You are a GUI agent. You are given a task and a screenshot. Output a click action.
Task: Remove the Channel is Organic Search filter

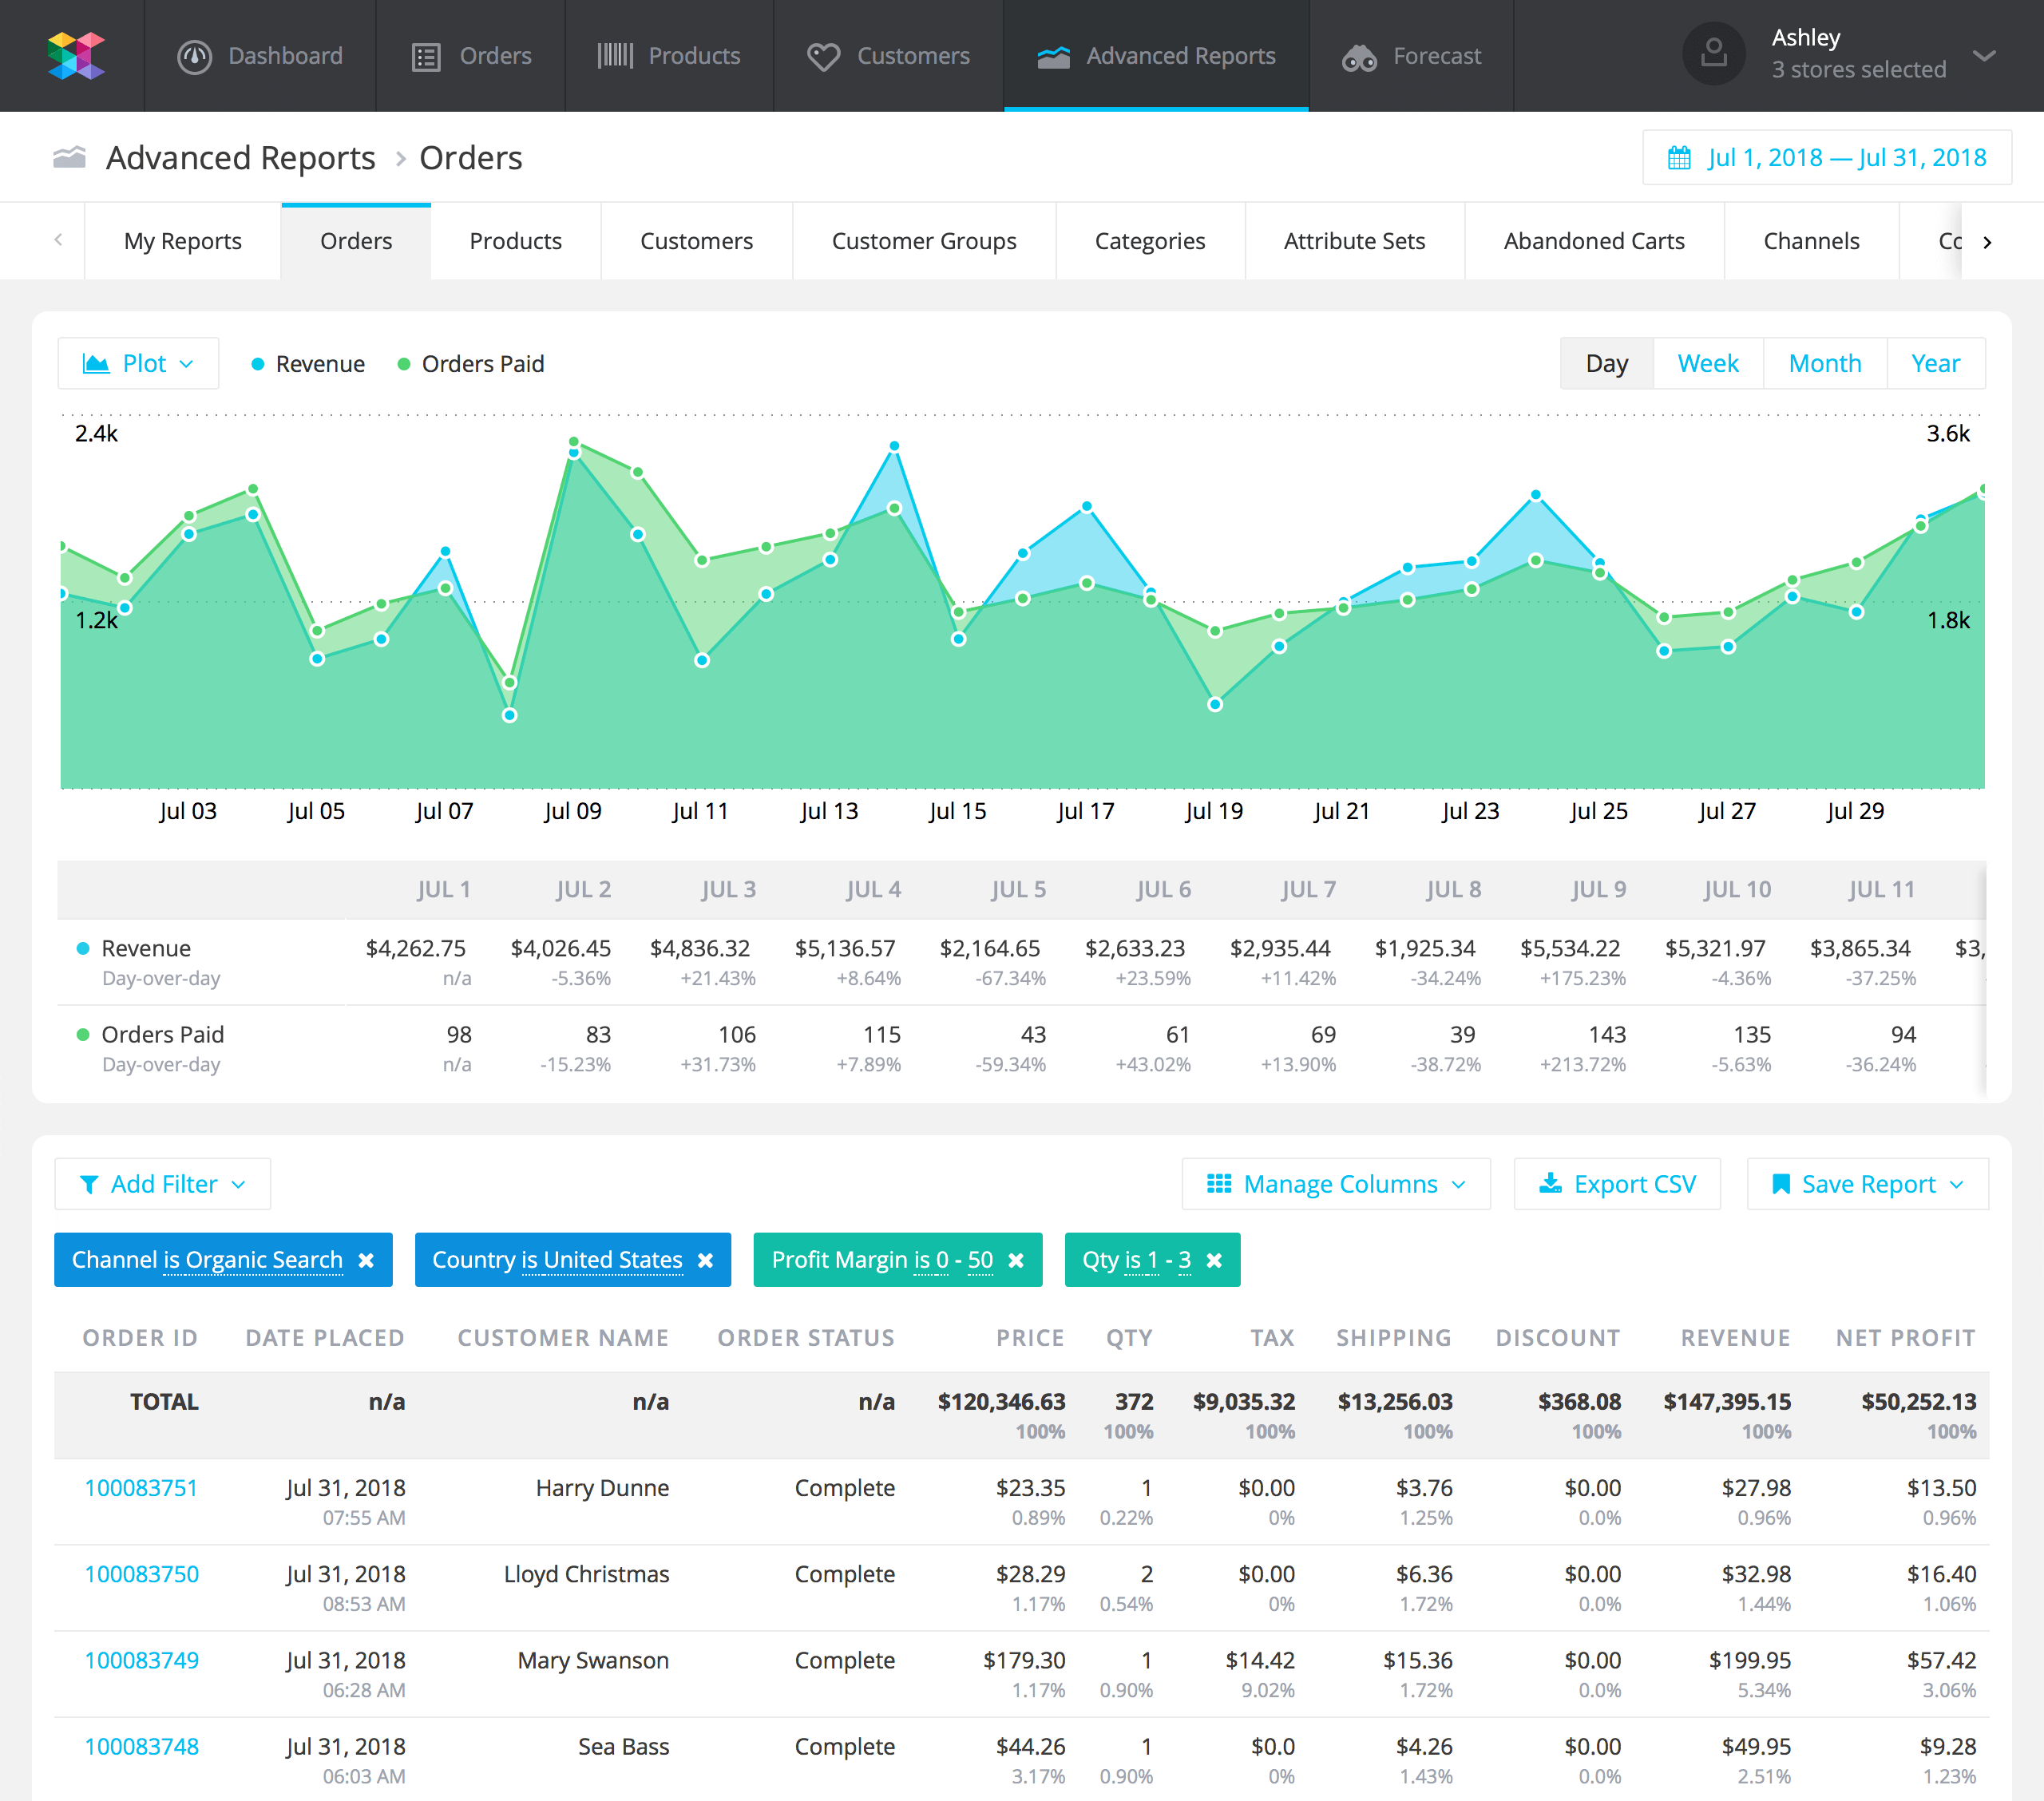pyautogui.click(x=365, y=1261)
